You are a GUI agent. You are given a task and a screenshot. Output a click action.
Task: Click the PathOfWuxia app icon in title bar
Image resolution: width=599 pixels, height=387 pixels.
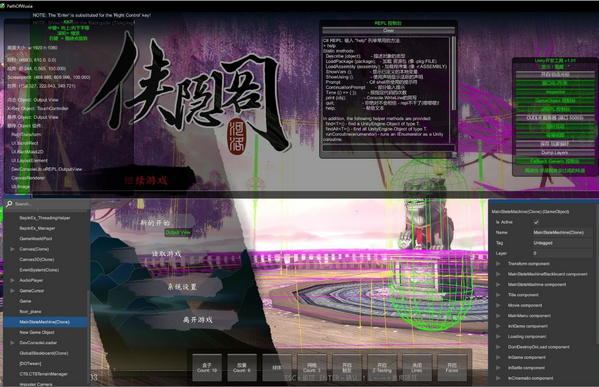pyautogui.click(x=3, y=6)
